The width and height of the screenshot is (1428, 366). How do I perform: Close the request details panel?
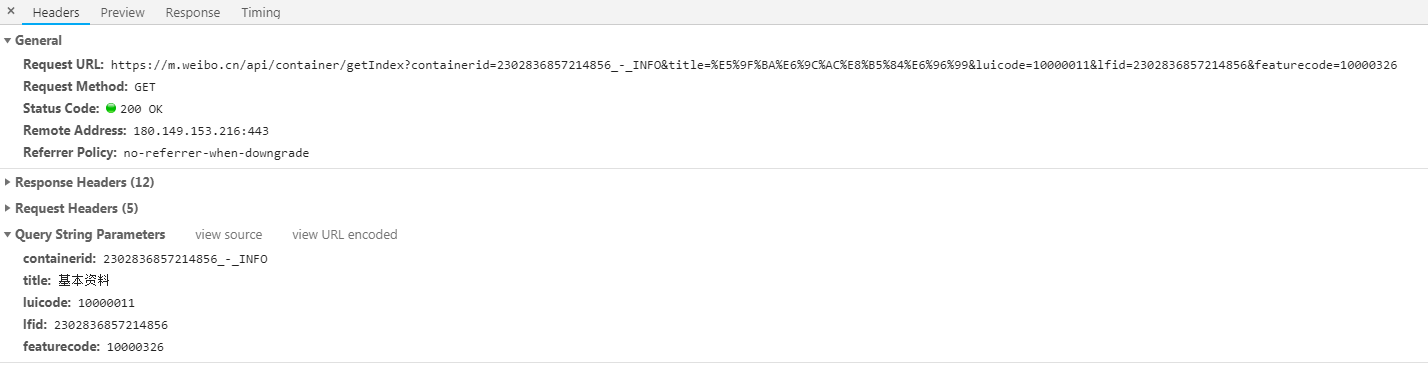tap(10, 11)
